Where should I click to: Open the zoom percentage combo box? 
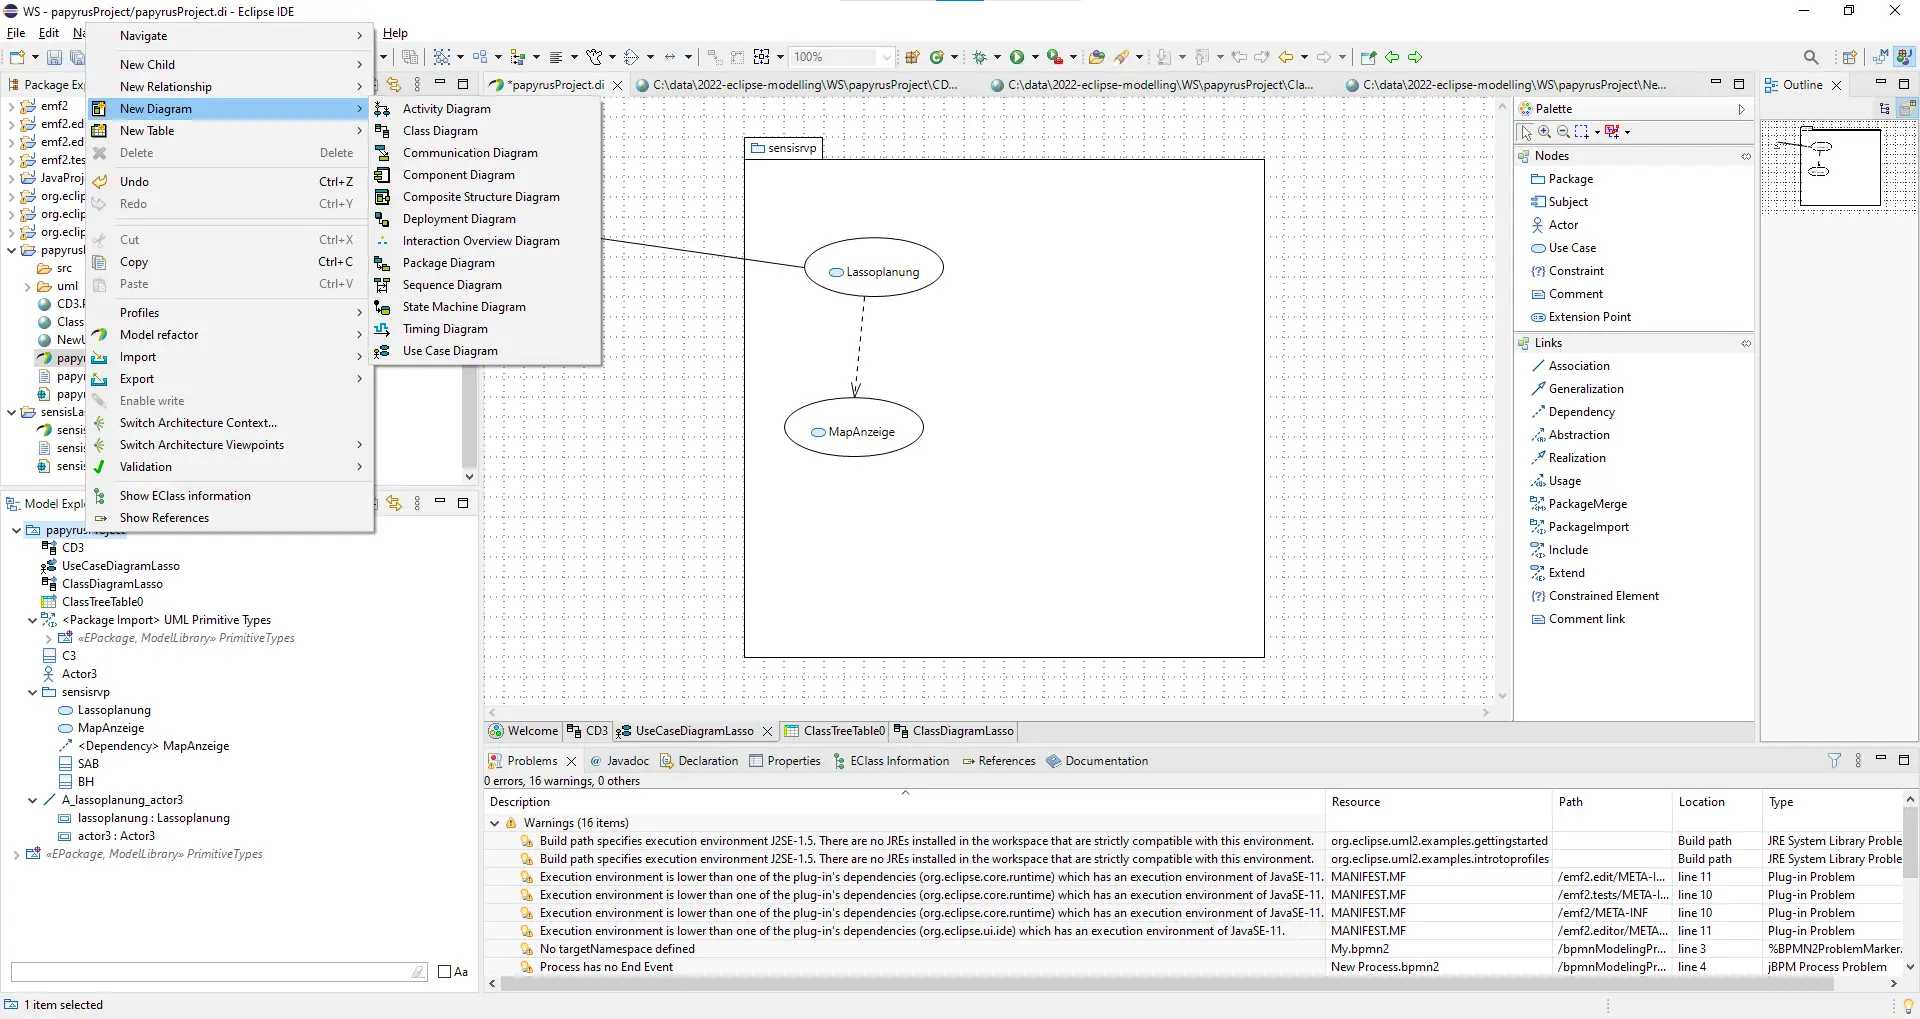pos(886,57)
